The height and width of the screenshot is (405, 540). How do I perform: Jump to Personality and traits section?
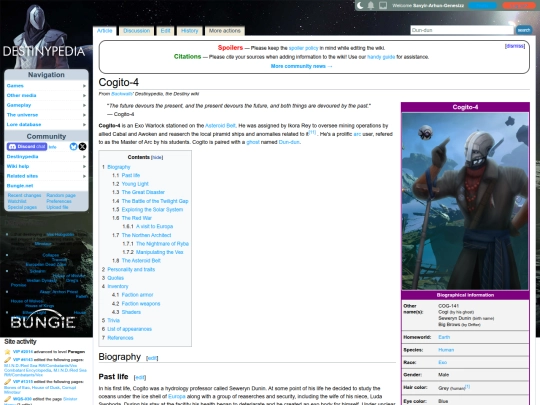tap(131, 269)
